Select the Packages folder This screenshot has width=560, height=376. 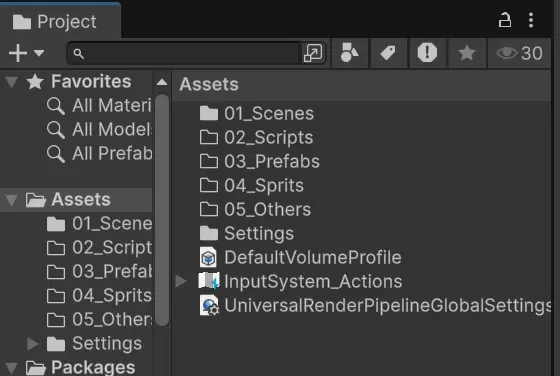[x=80, y=367]
